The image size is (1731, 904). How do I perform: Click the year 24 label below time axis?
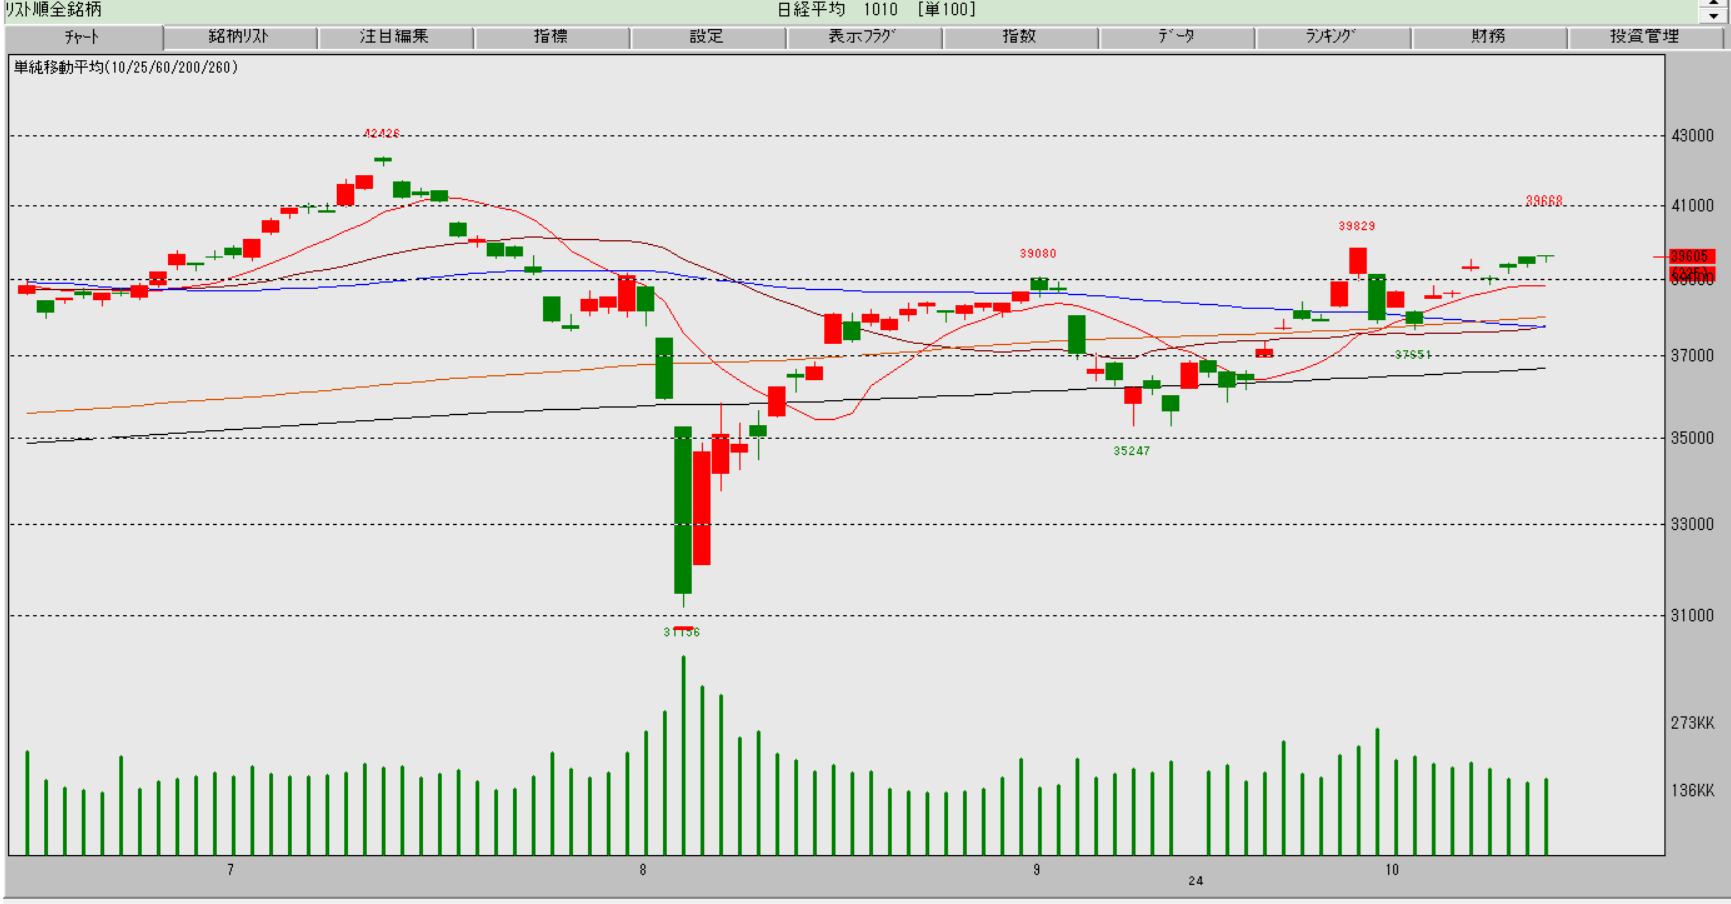coord(1196,881)
